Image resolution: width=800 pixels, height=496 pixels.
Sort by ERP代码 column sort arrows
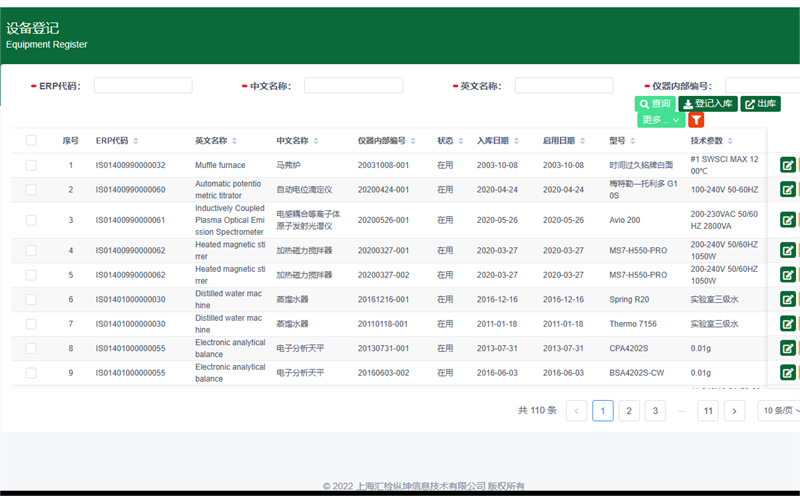pyautogui.click(x=136, y=141)
